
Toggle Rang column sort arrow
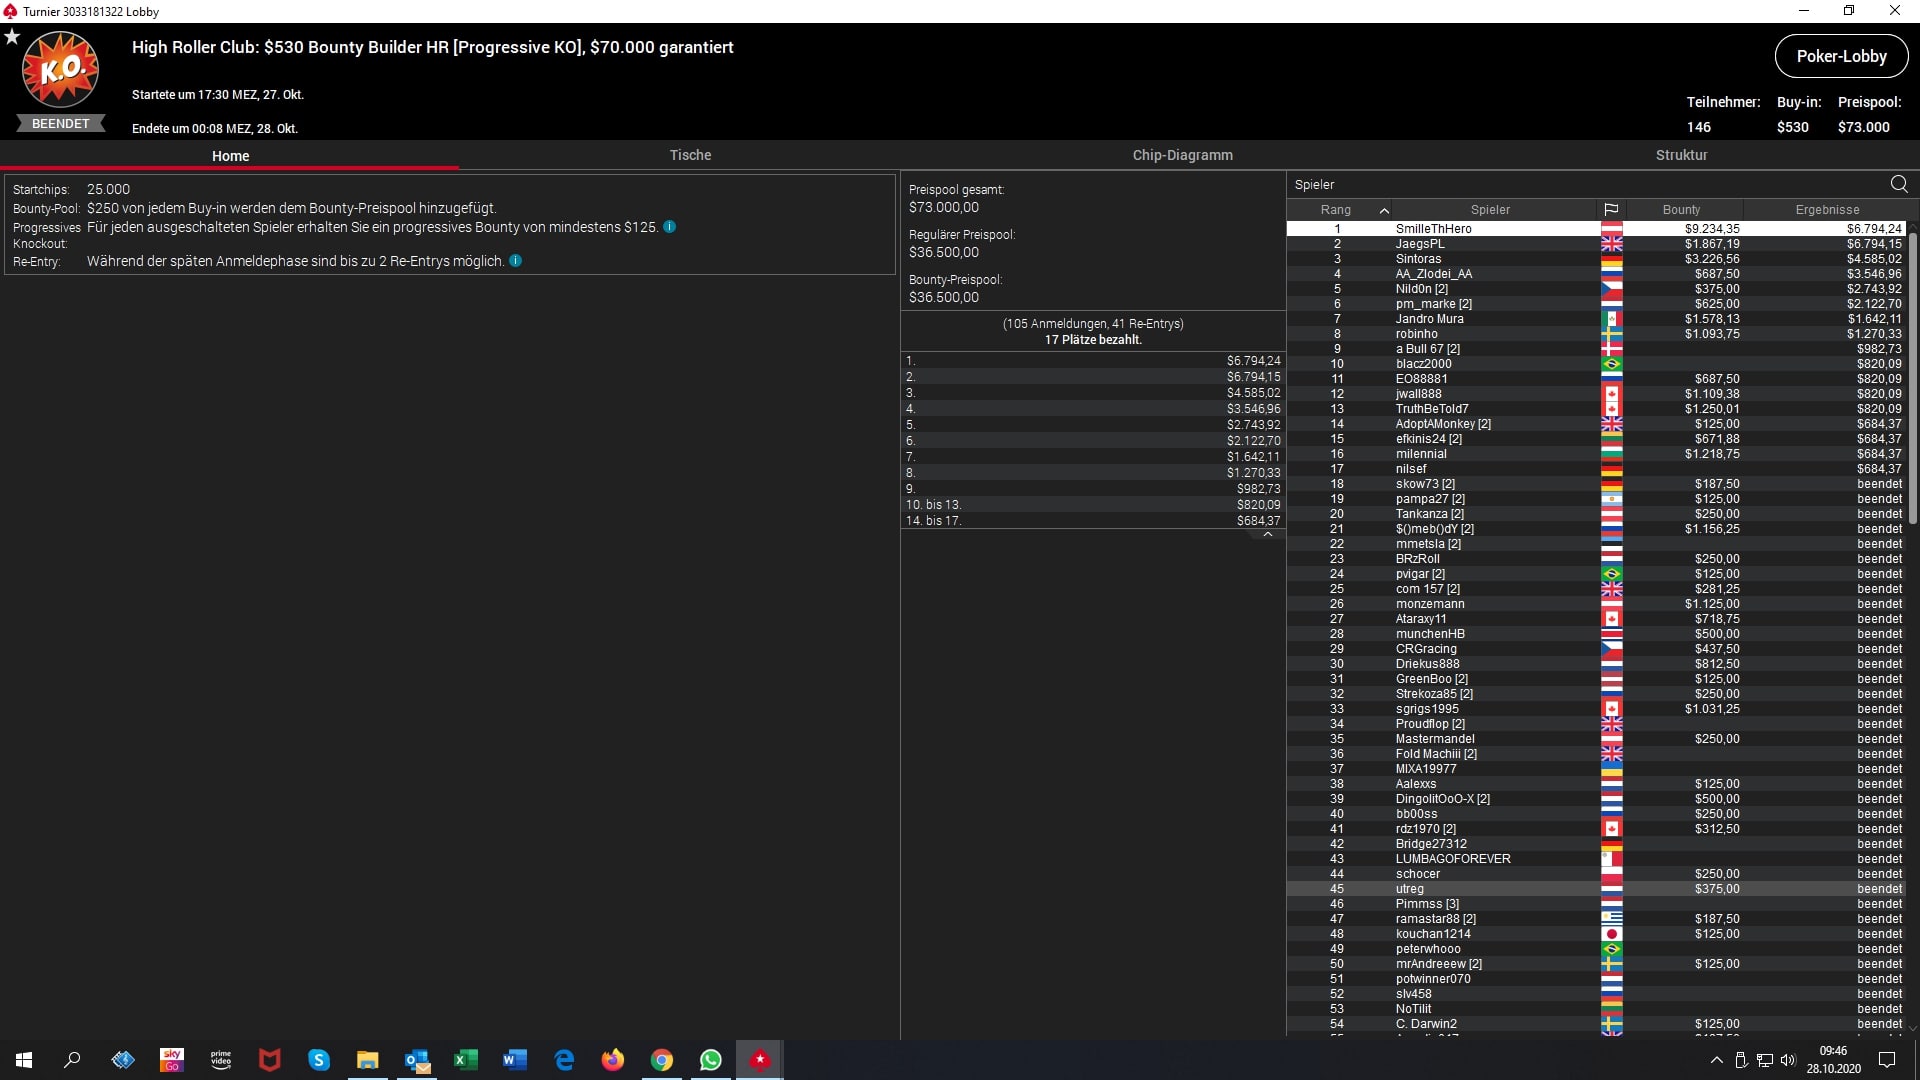tap(1384, 210)
